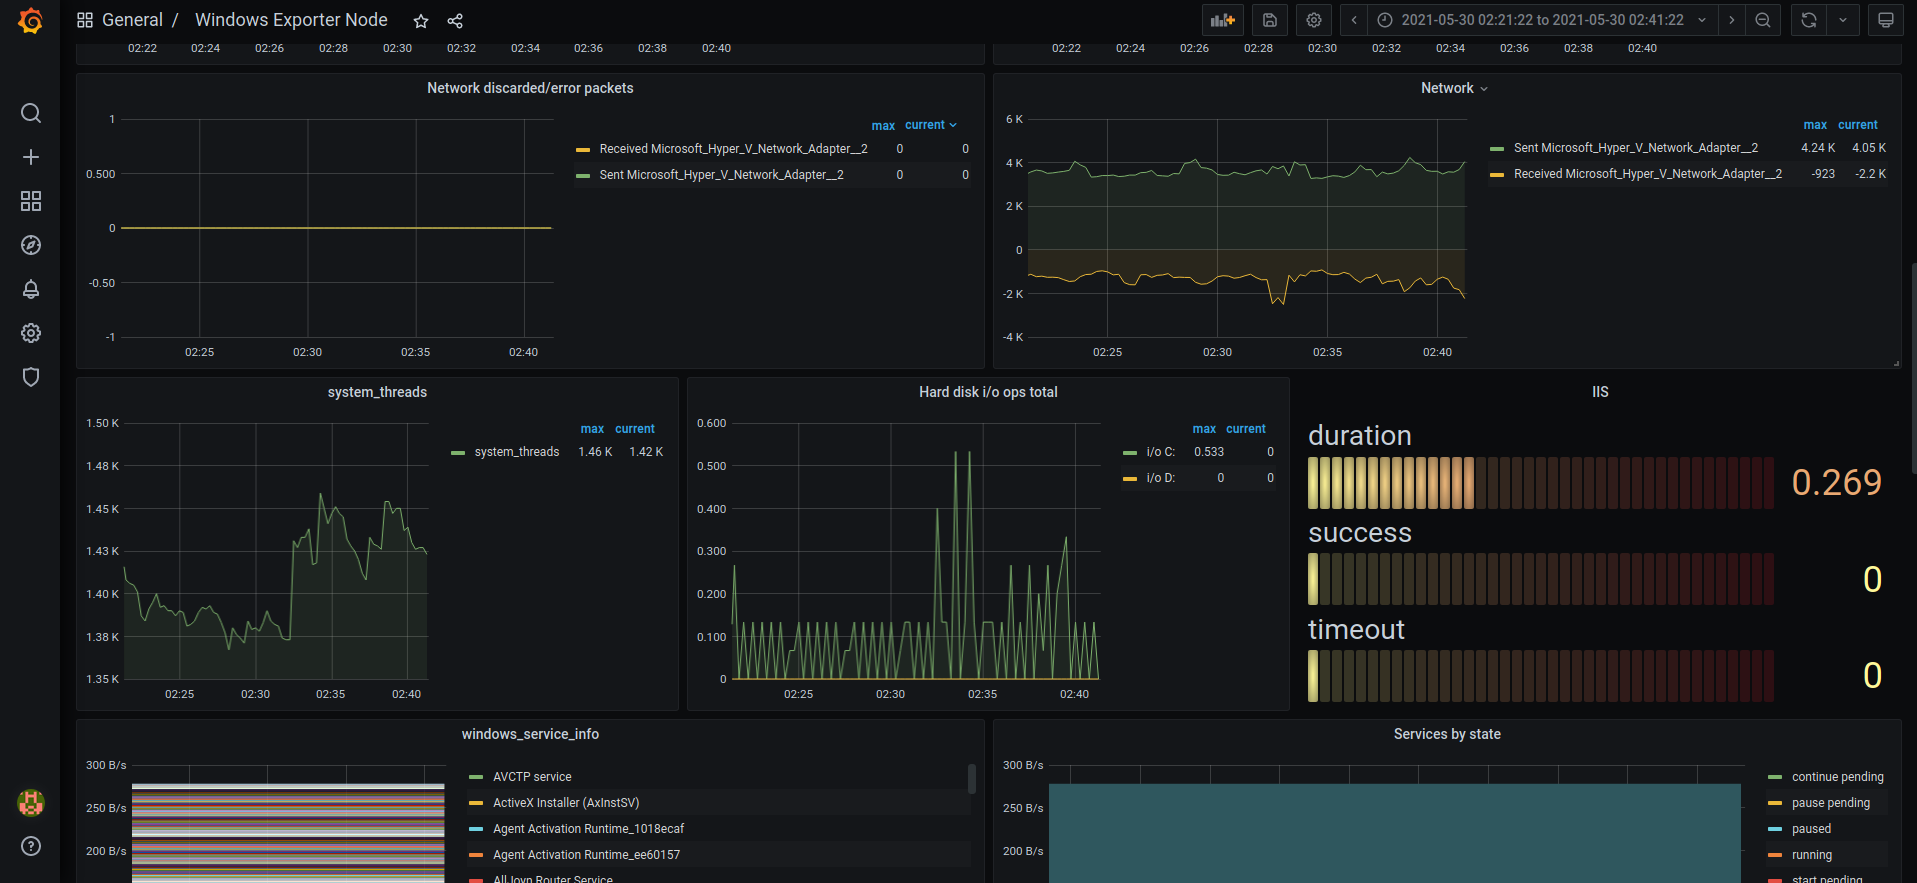
Task: Click the windows_service_info legend scrollbar
Action: [x=971, y=778]
